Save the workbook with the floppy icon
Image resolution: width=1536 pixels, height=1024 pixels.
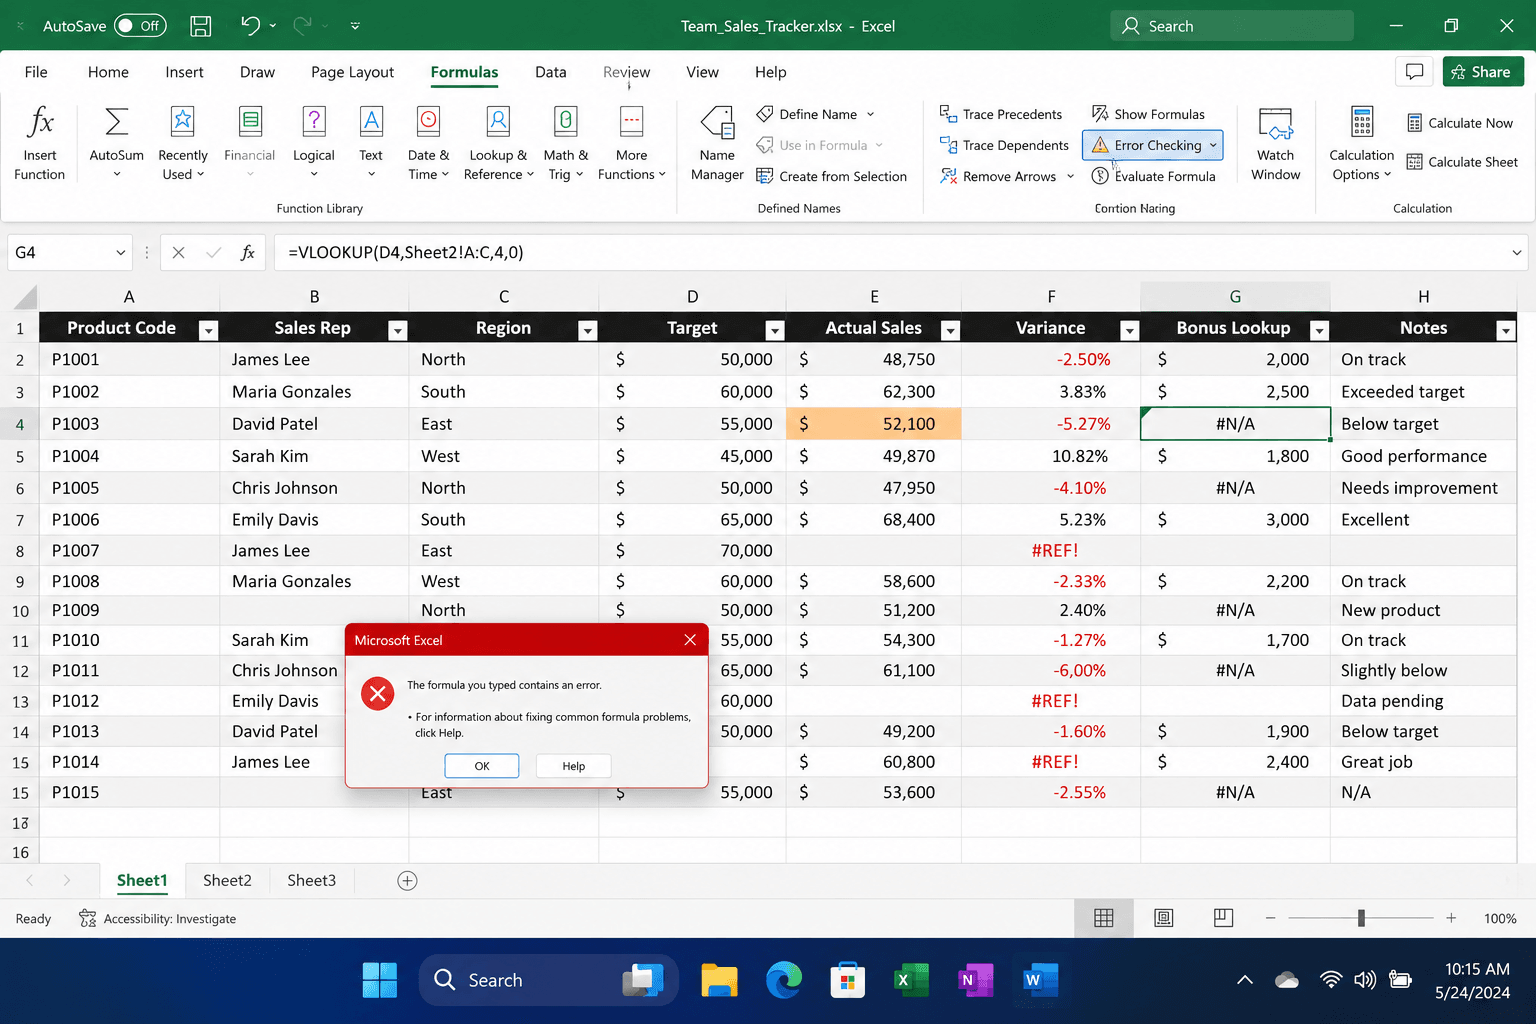[x=201, y=26]
